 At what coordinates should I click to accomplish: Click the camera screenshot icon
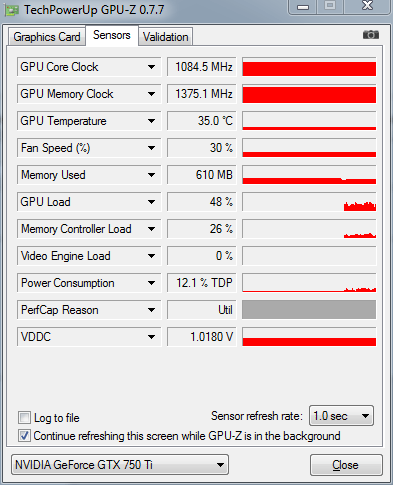tap(371, 34)
